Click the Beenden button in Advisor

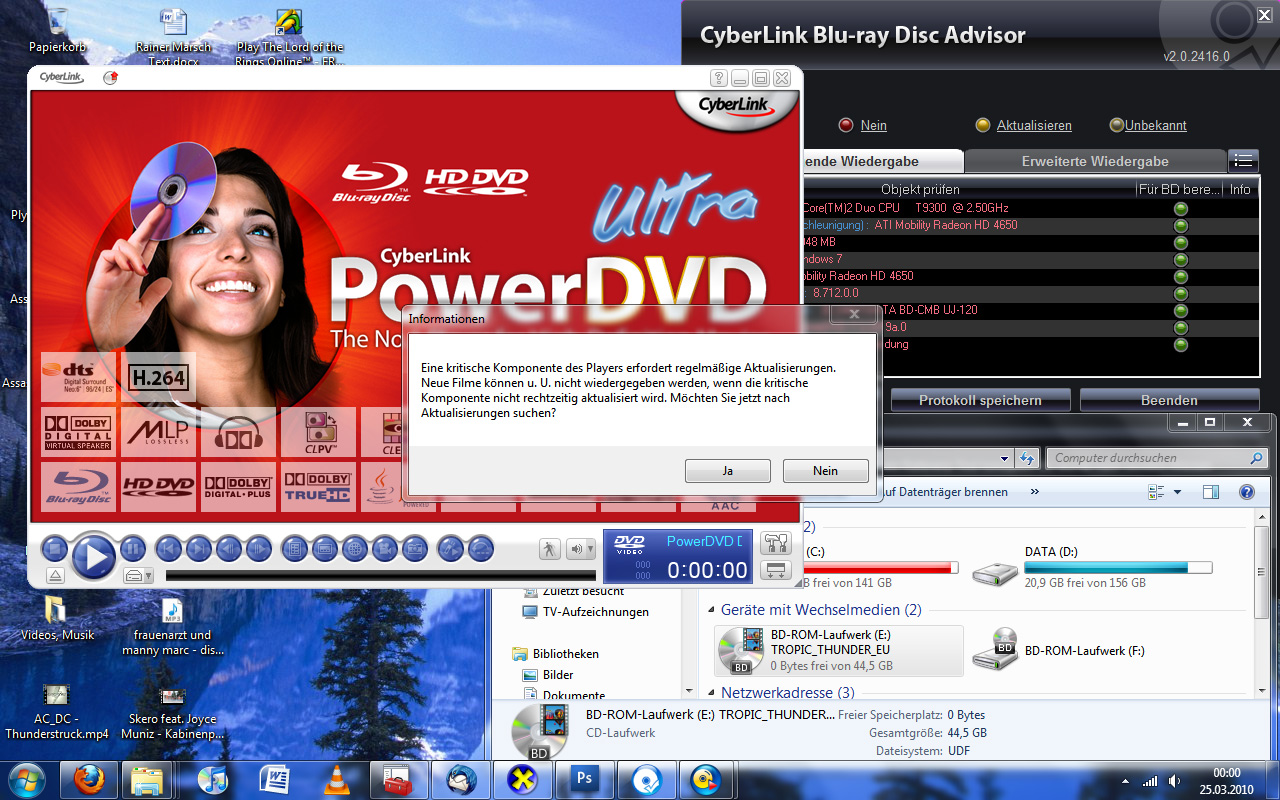(x=1169, y=400)
